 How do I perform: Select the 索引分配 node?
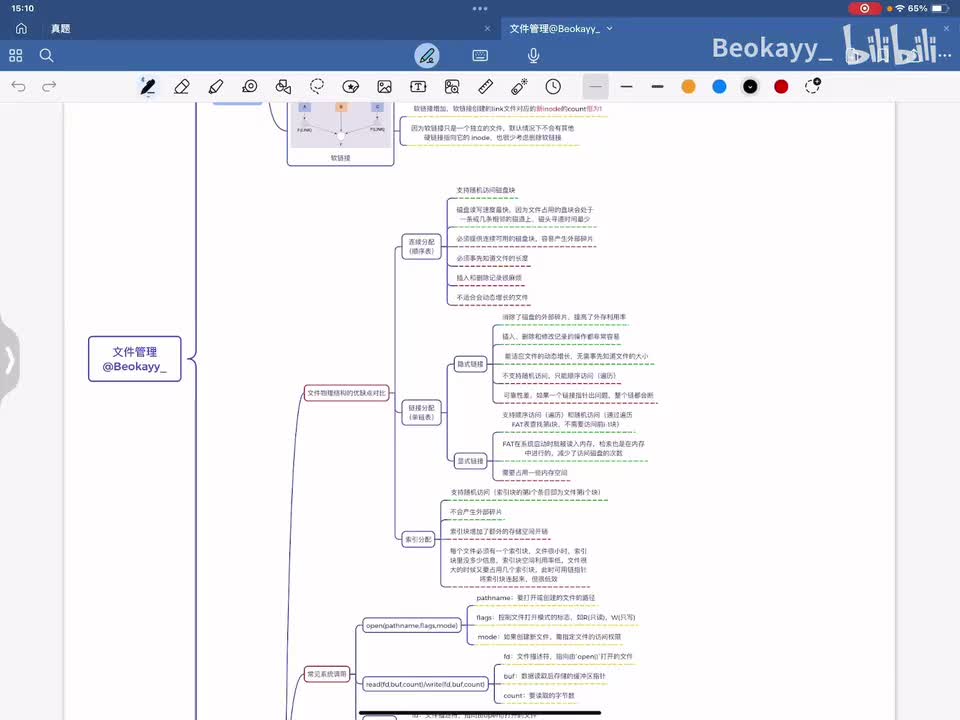[x=418, y=539]
